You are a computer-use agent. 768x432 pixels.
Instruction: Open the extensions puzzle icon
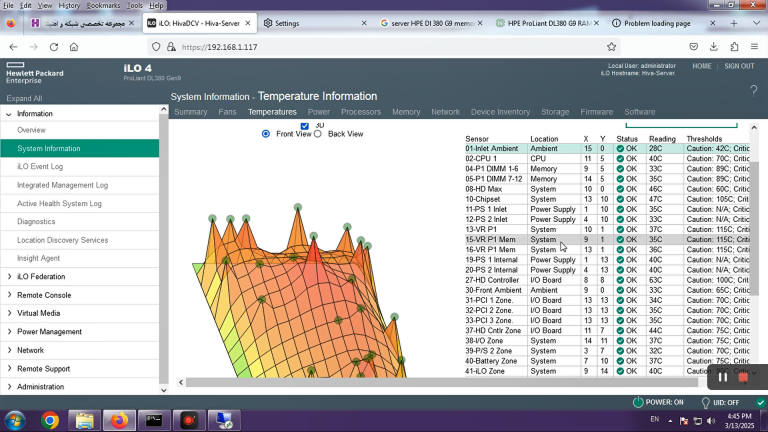click(734, 47)
